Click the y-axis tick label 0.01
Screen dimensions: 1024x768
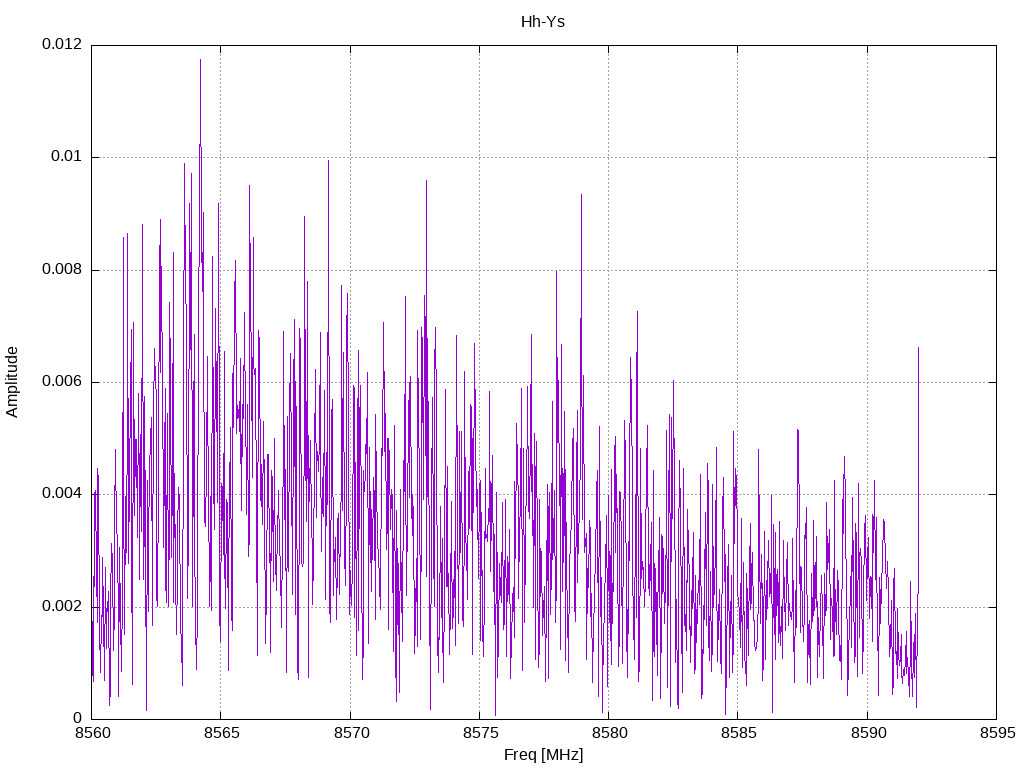67,156
